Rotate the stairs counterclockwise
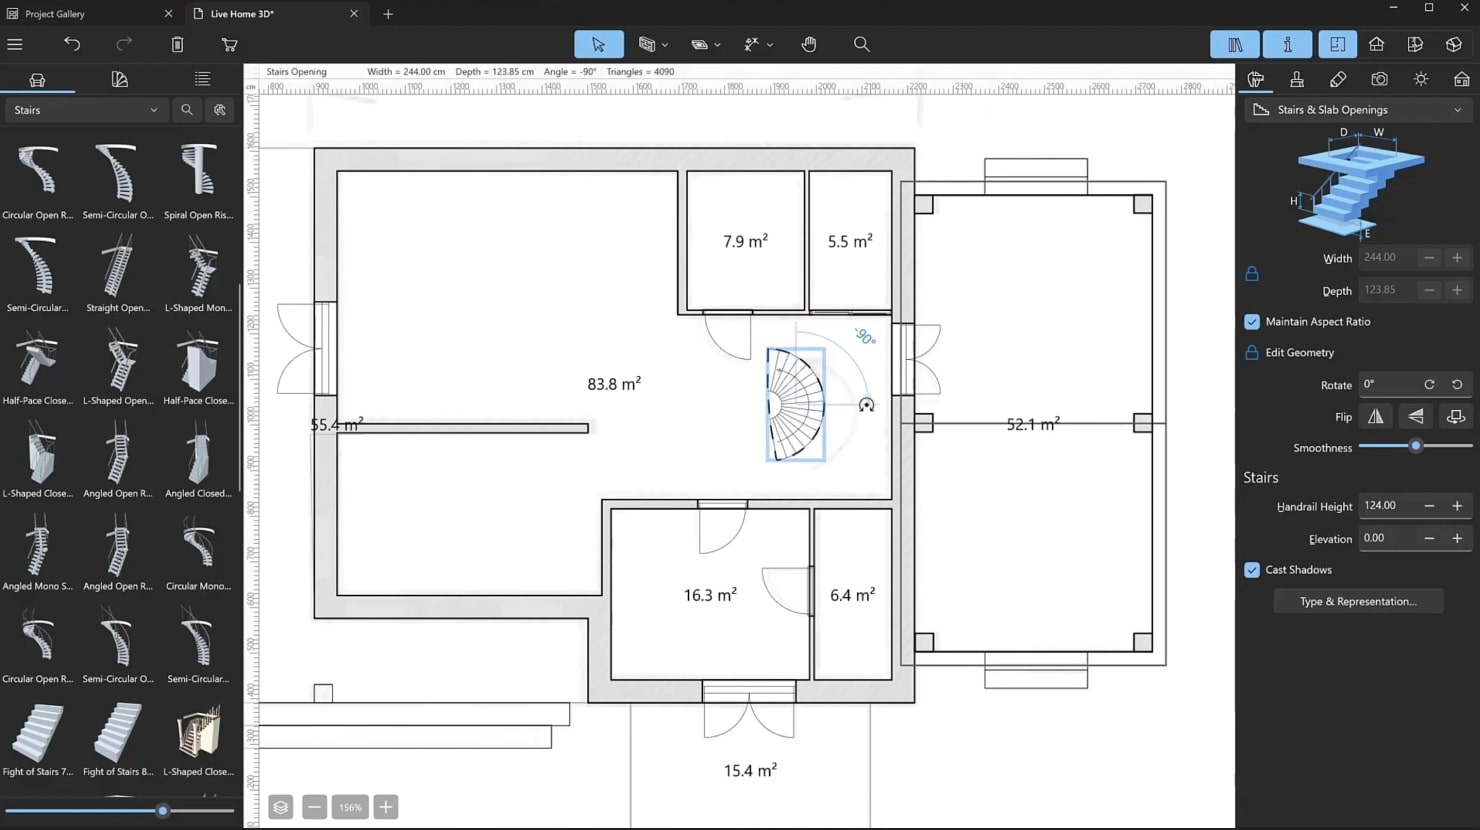Screen dimensions: 1480x830 pos(1457,385)
